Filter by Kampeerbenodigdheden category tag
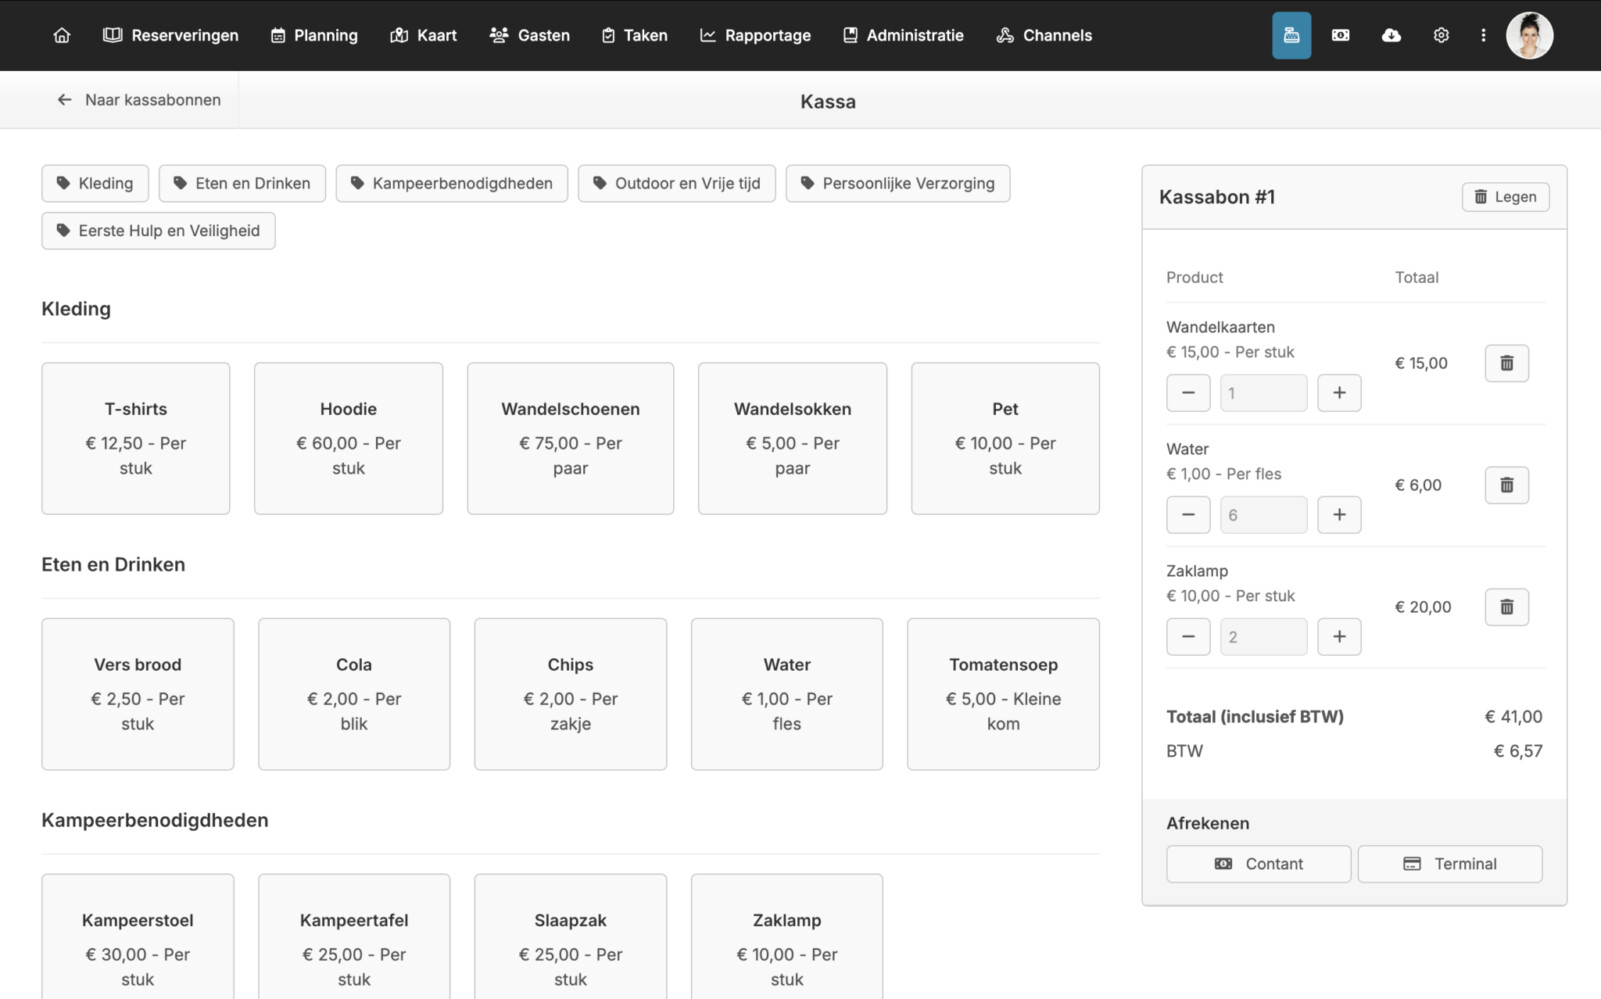Screen dimensions: 1601x999 [x=452, y=183]
